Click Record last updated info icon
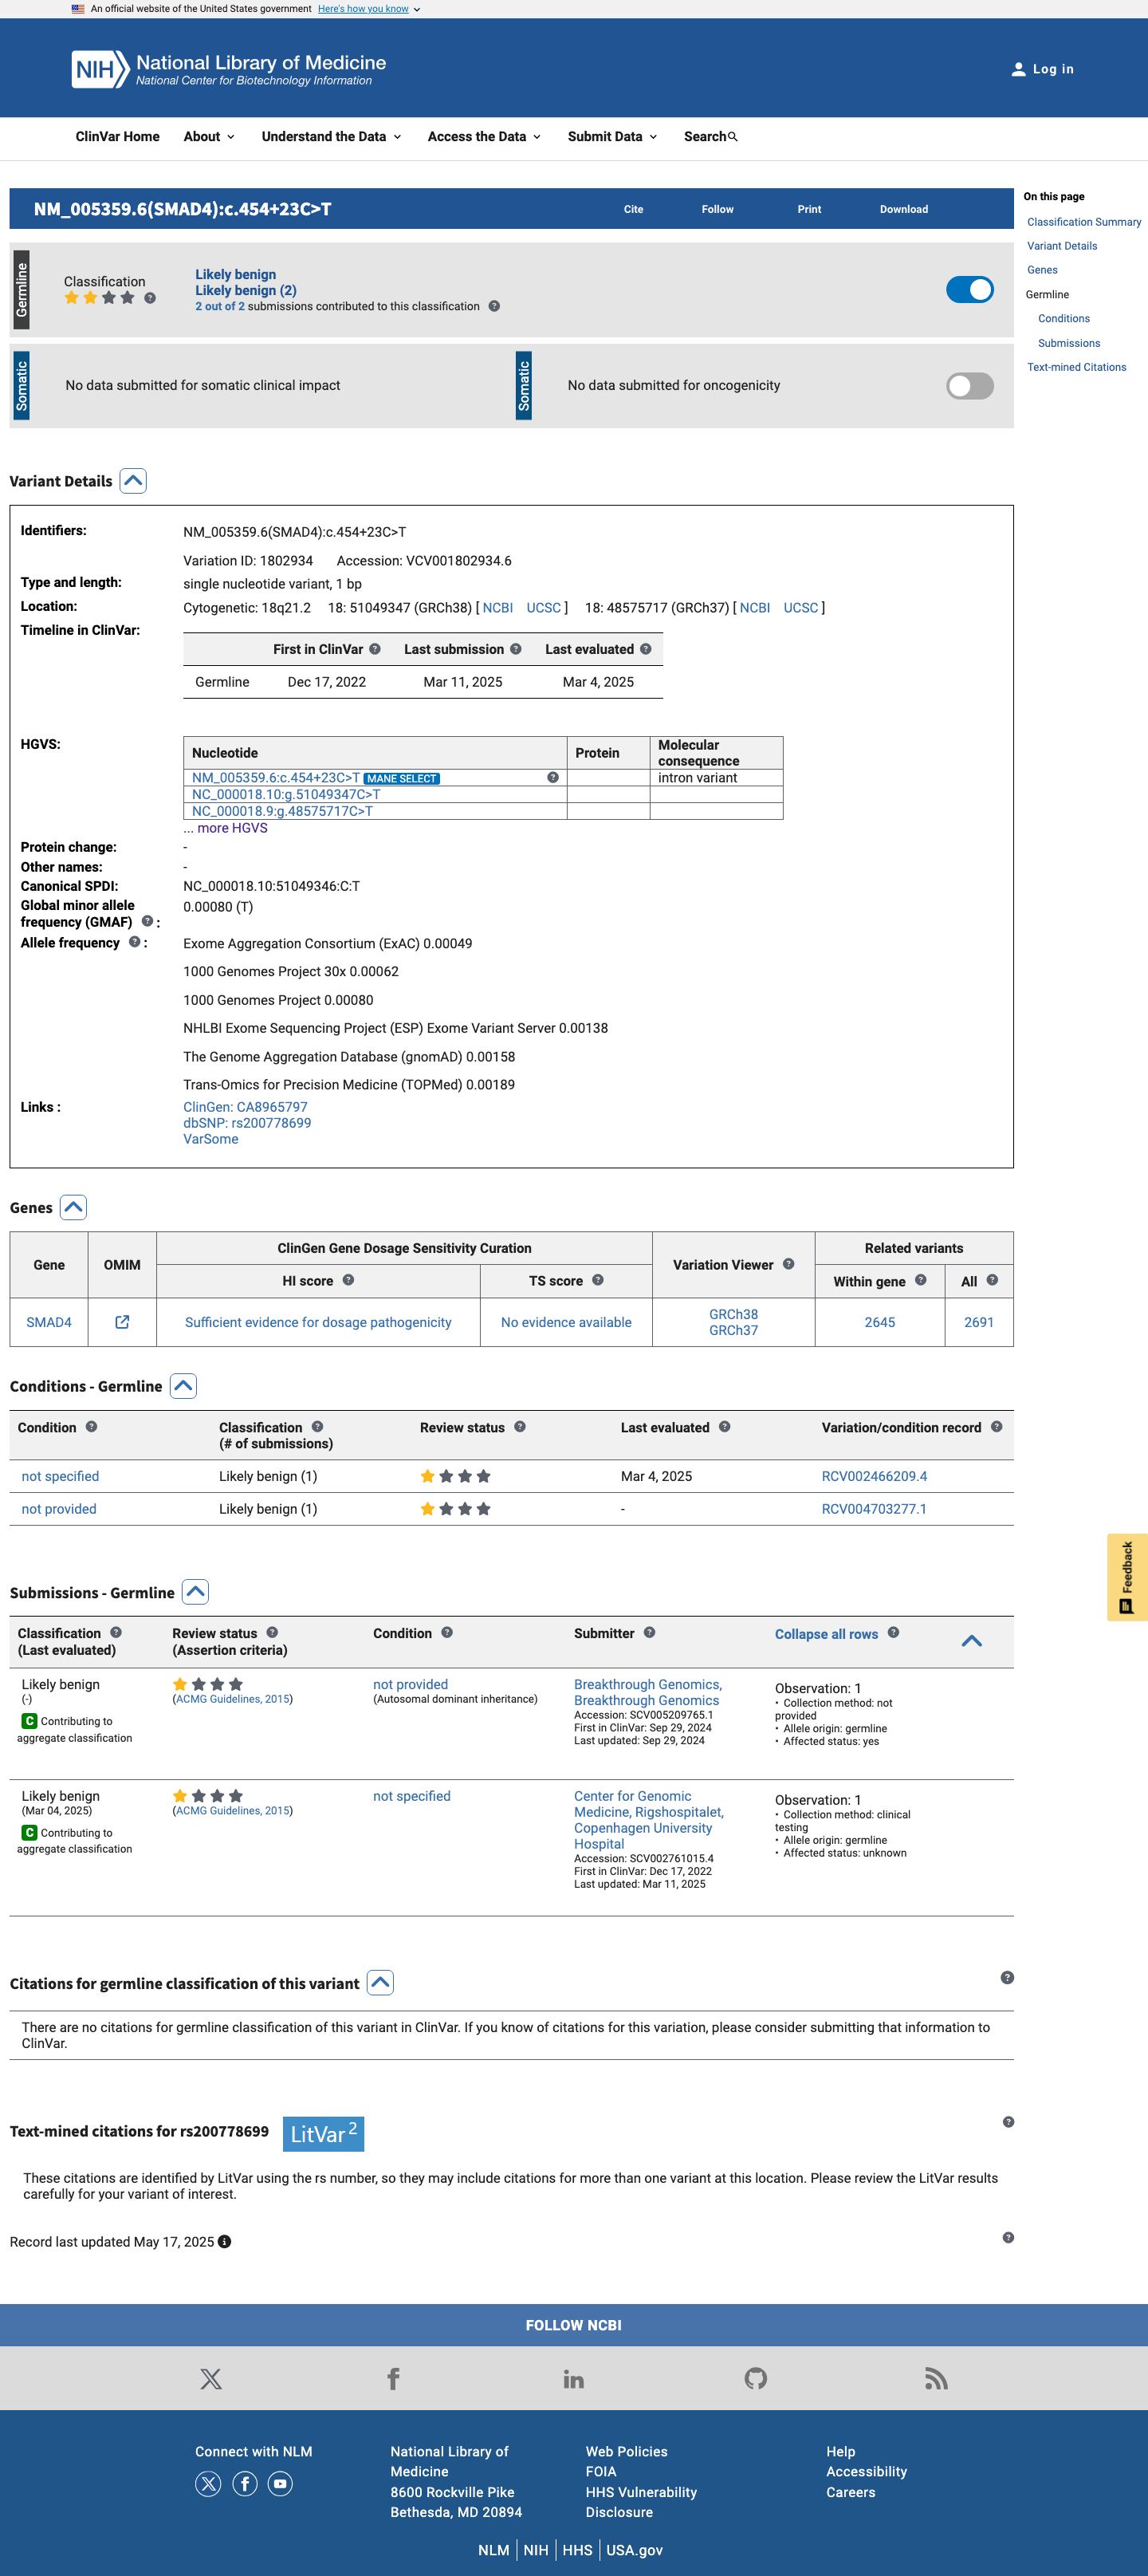The width and height of the screenshot is (1148, 2576). coord(225,2242)
